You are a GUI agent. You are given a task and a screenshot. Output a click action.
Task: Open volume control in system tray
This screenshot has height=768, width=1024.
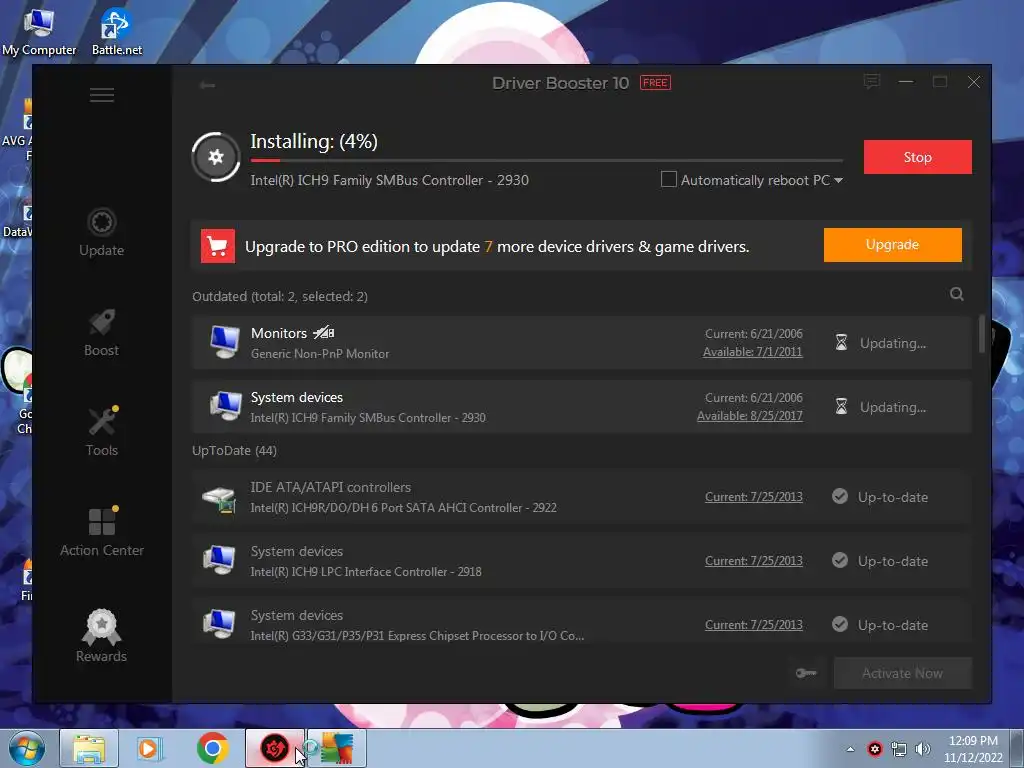923,749
